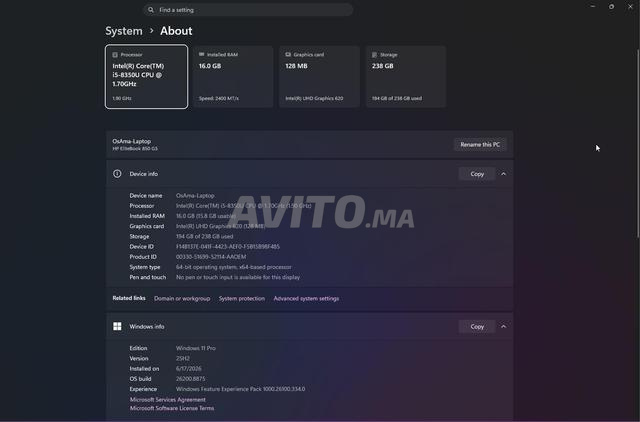This screenshot has width=640, height=422.
Task: Click the search magnifier icon
Action: click(x=151, y=10)
